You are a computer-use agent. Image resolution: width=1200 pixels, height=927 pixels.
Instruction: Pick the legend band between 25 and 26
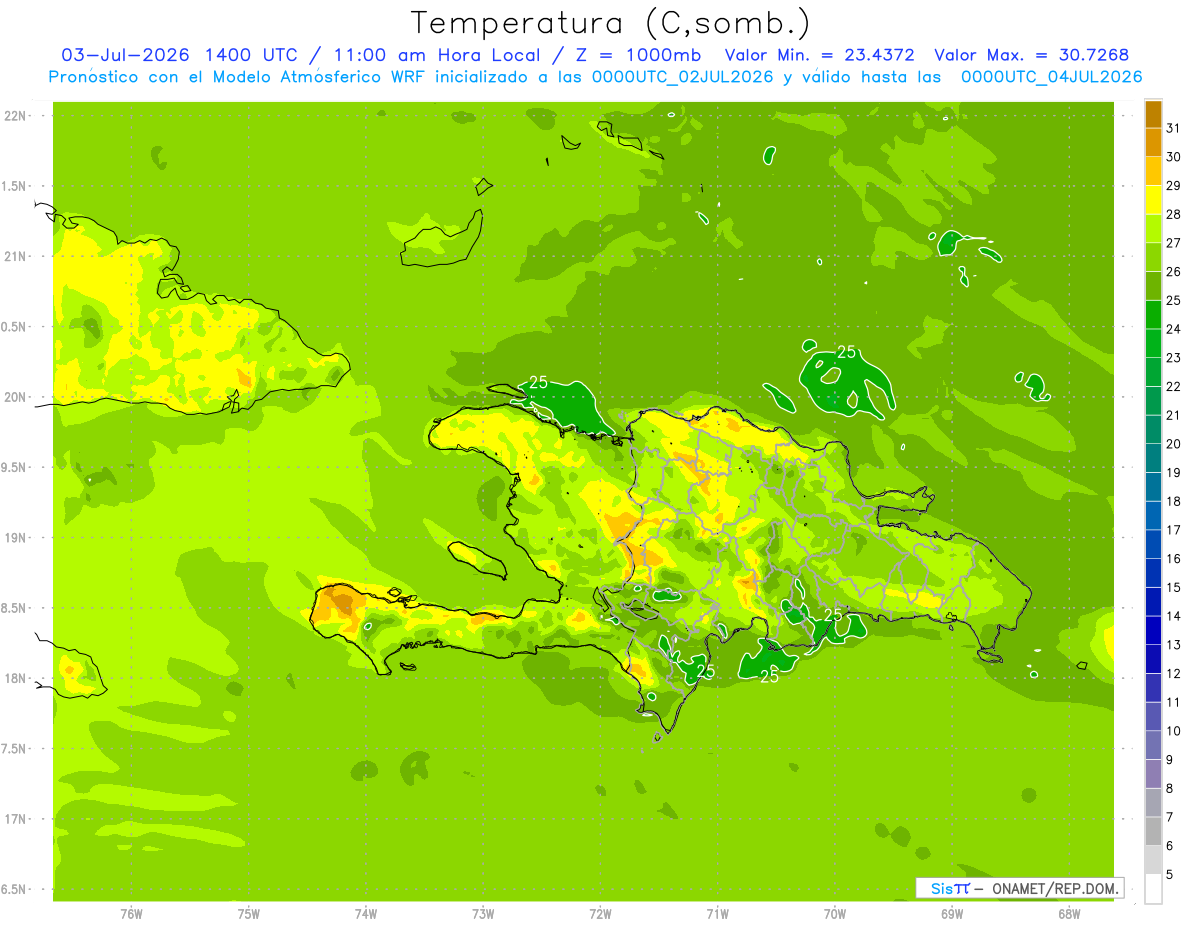click(1153, 286)
